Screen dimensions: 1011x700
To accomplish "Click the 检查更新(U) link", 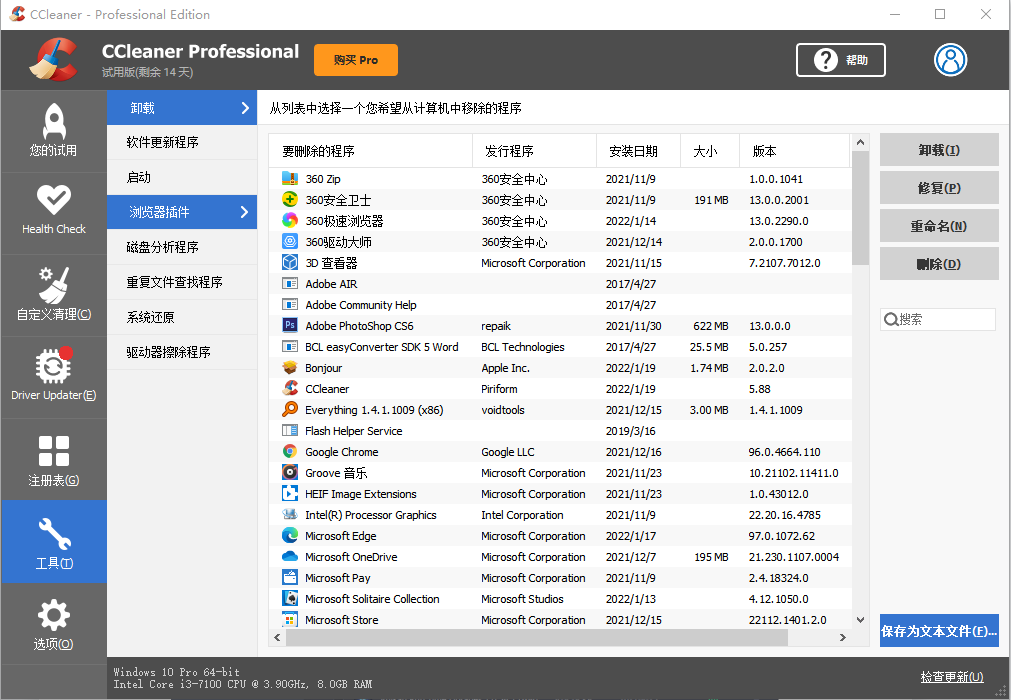I will click(952, 677).
